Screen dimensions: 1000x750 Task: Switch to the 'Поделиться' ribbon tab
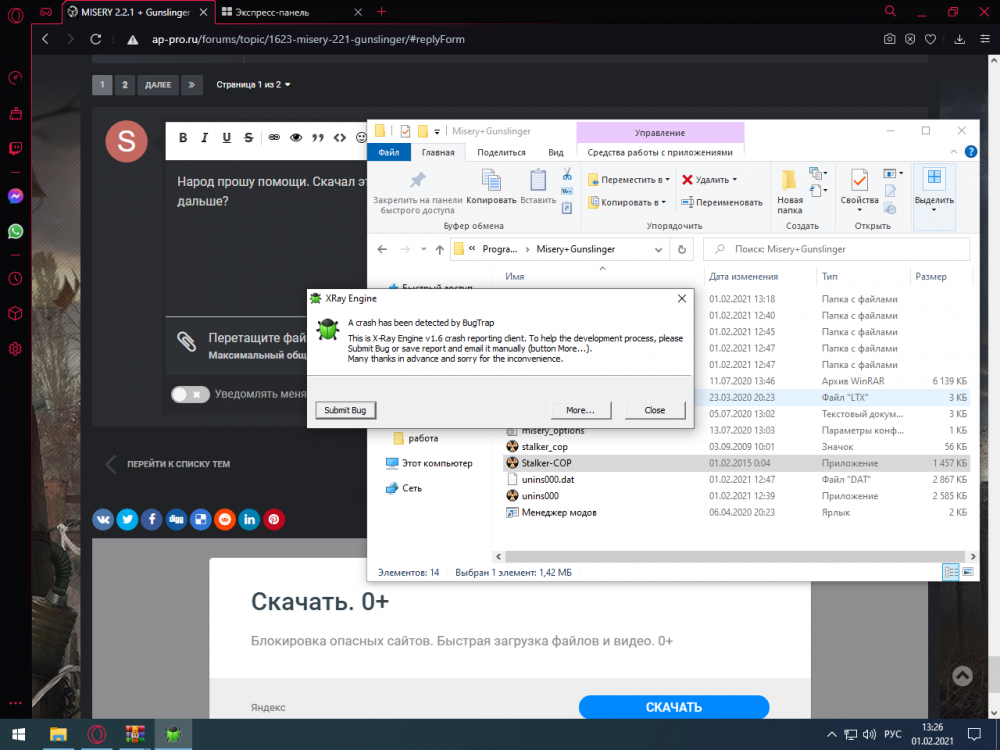click(501, 152)
